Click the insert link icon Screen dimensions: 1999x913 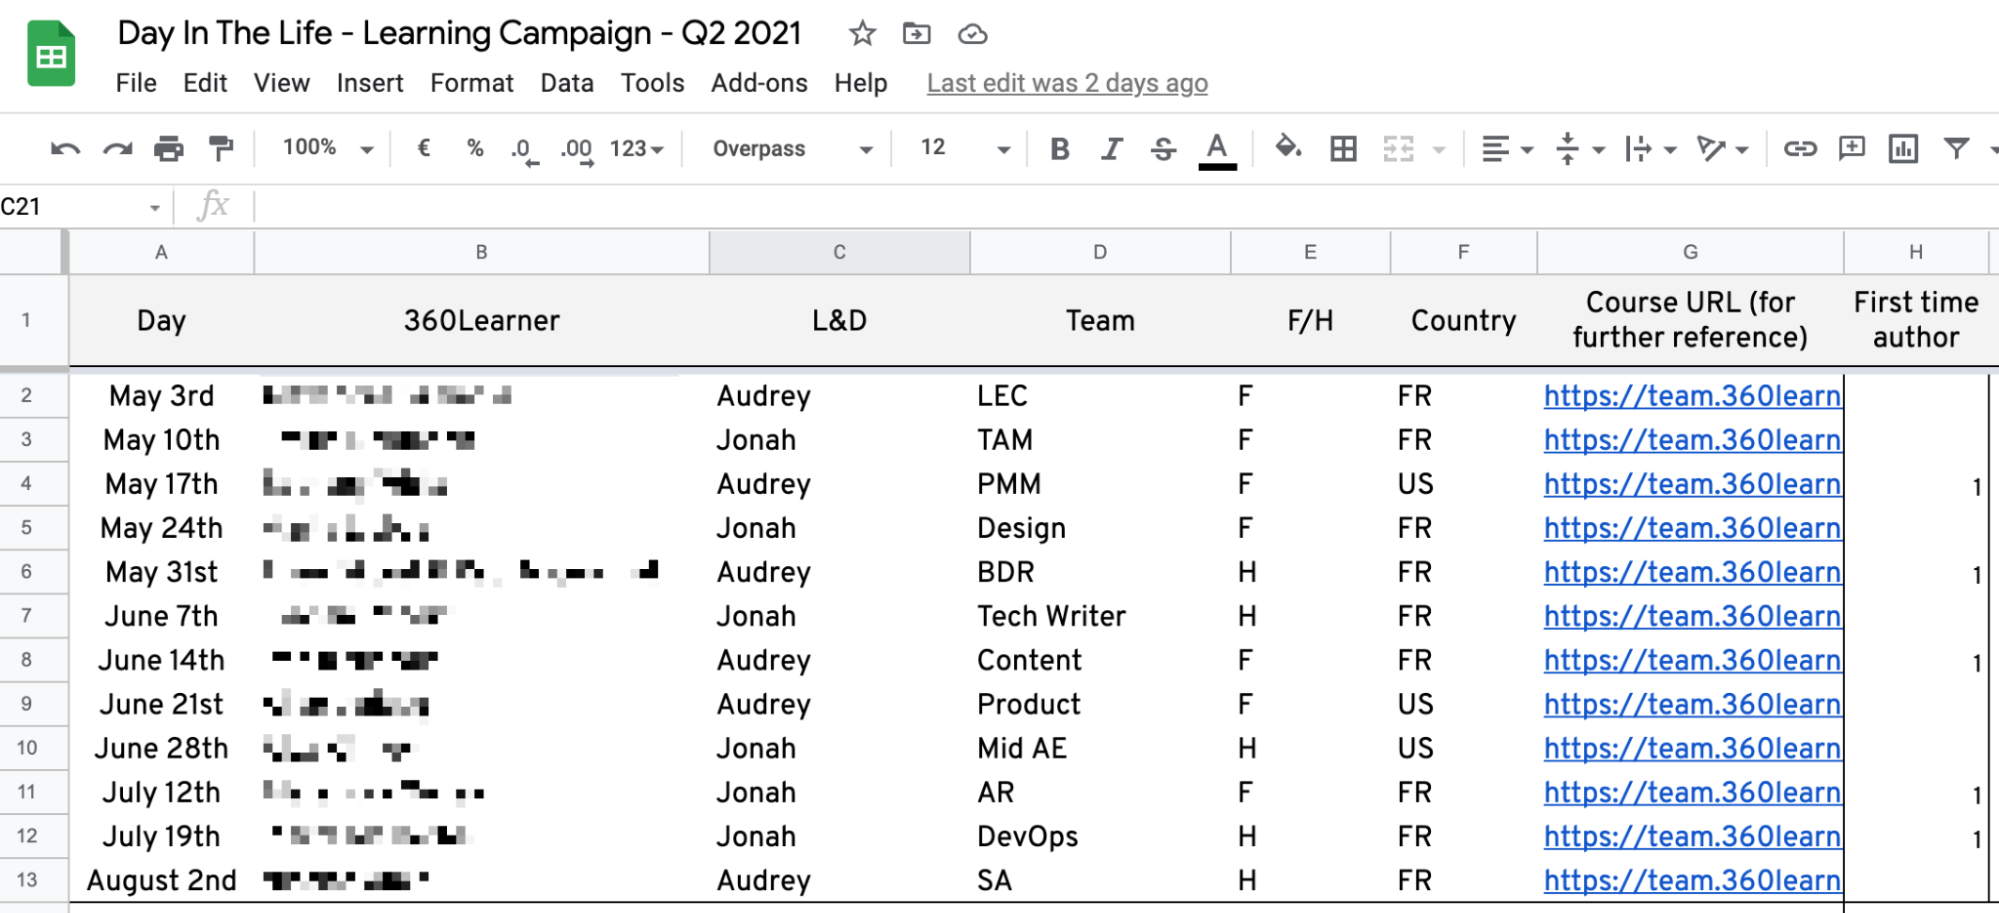coord(1799,149)
